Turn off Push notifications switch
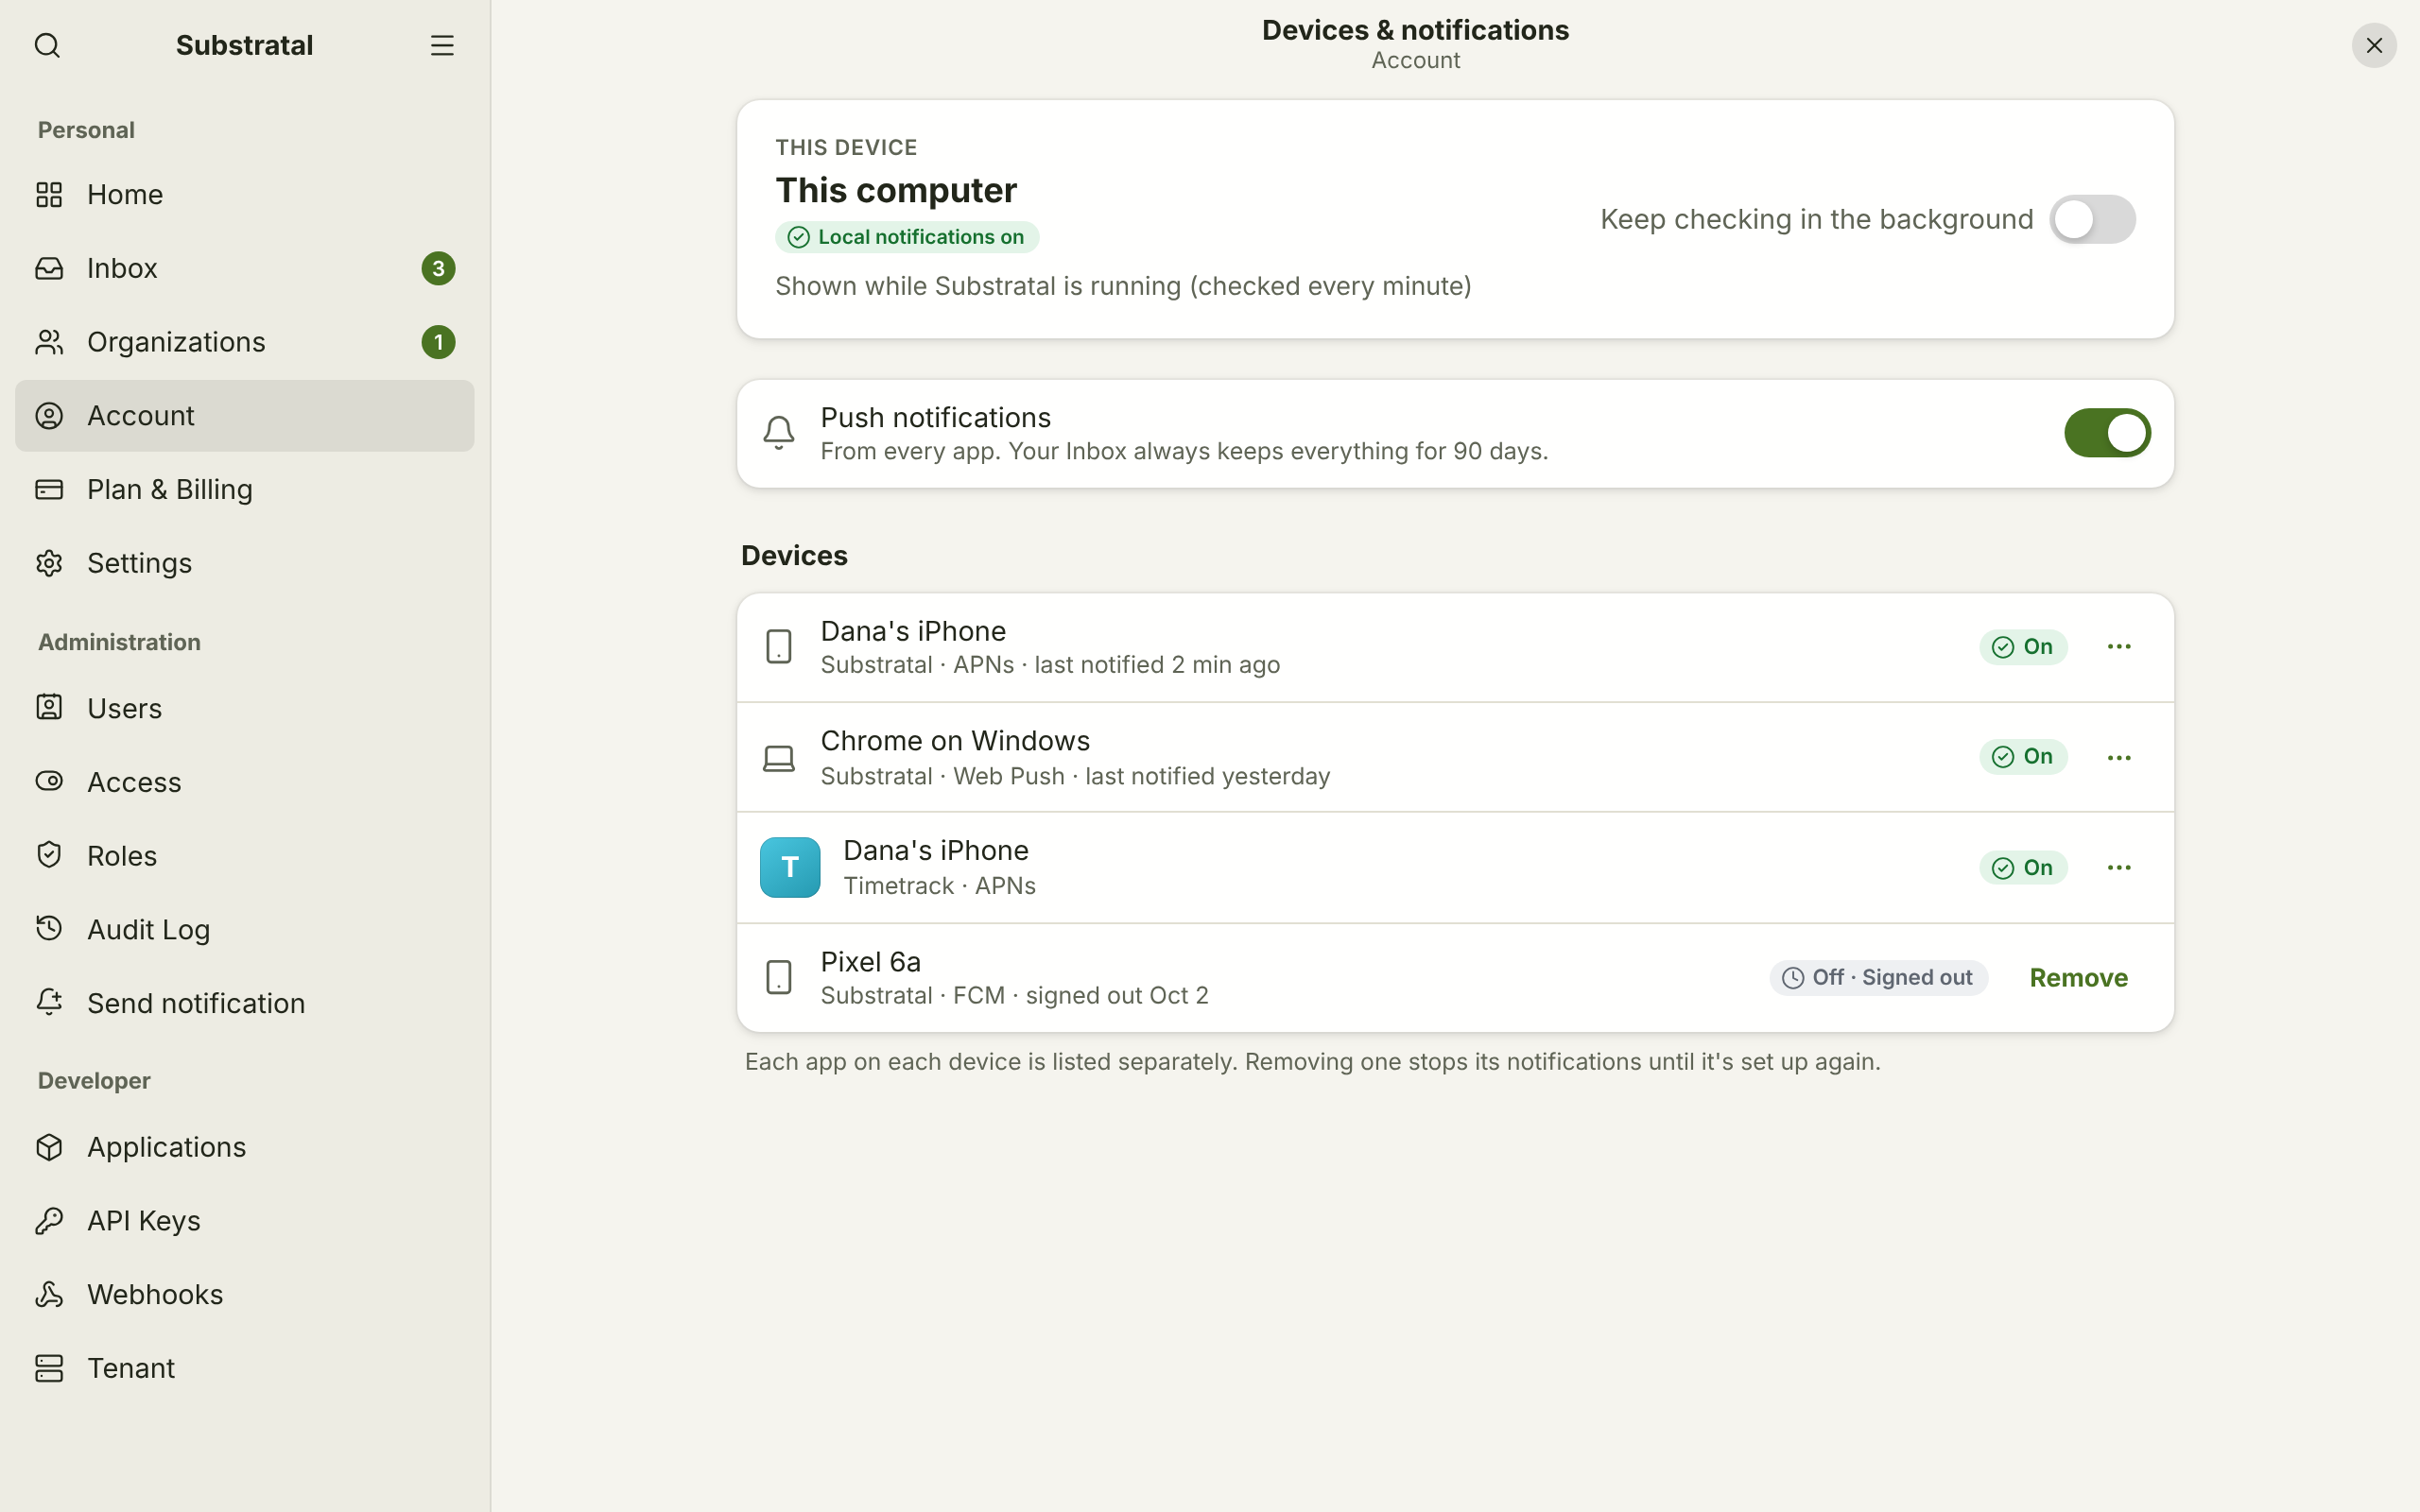This screenshot has height=1512, width=2420. click(2107, 433)
